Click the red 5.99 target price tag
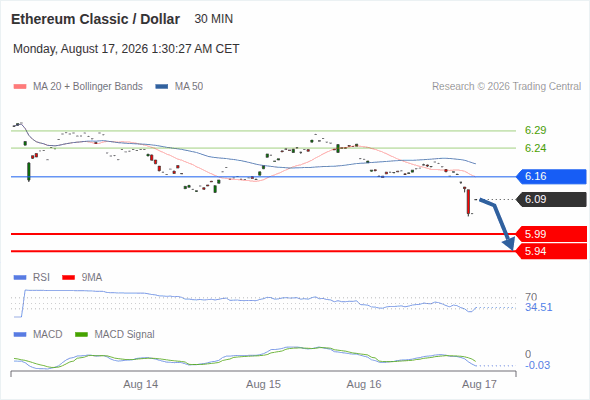This screenshot has width=590, height=400. coord(551,234)
